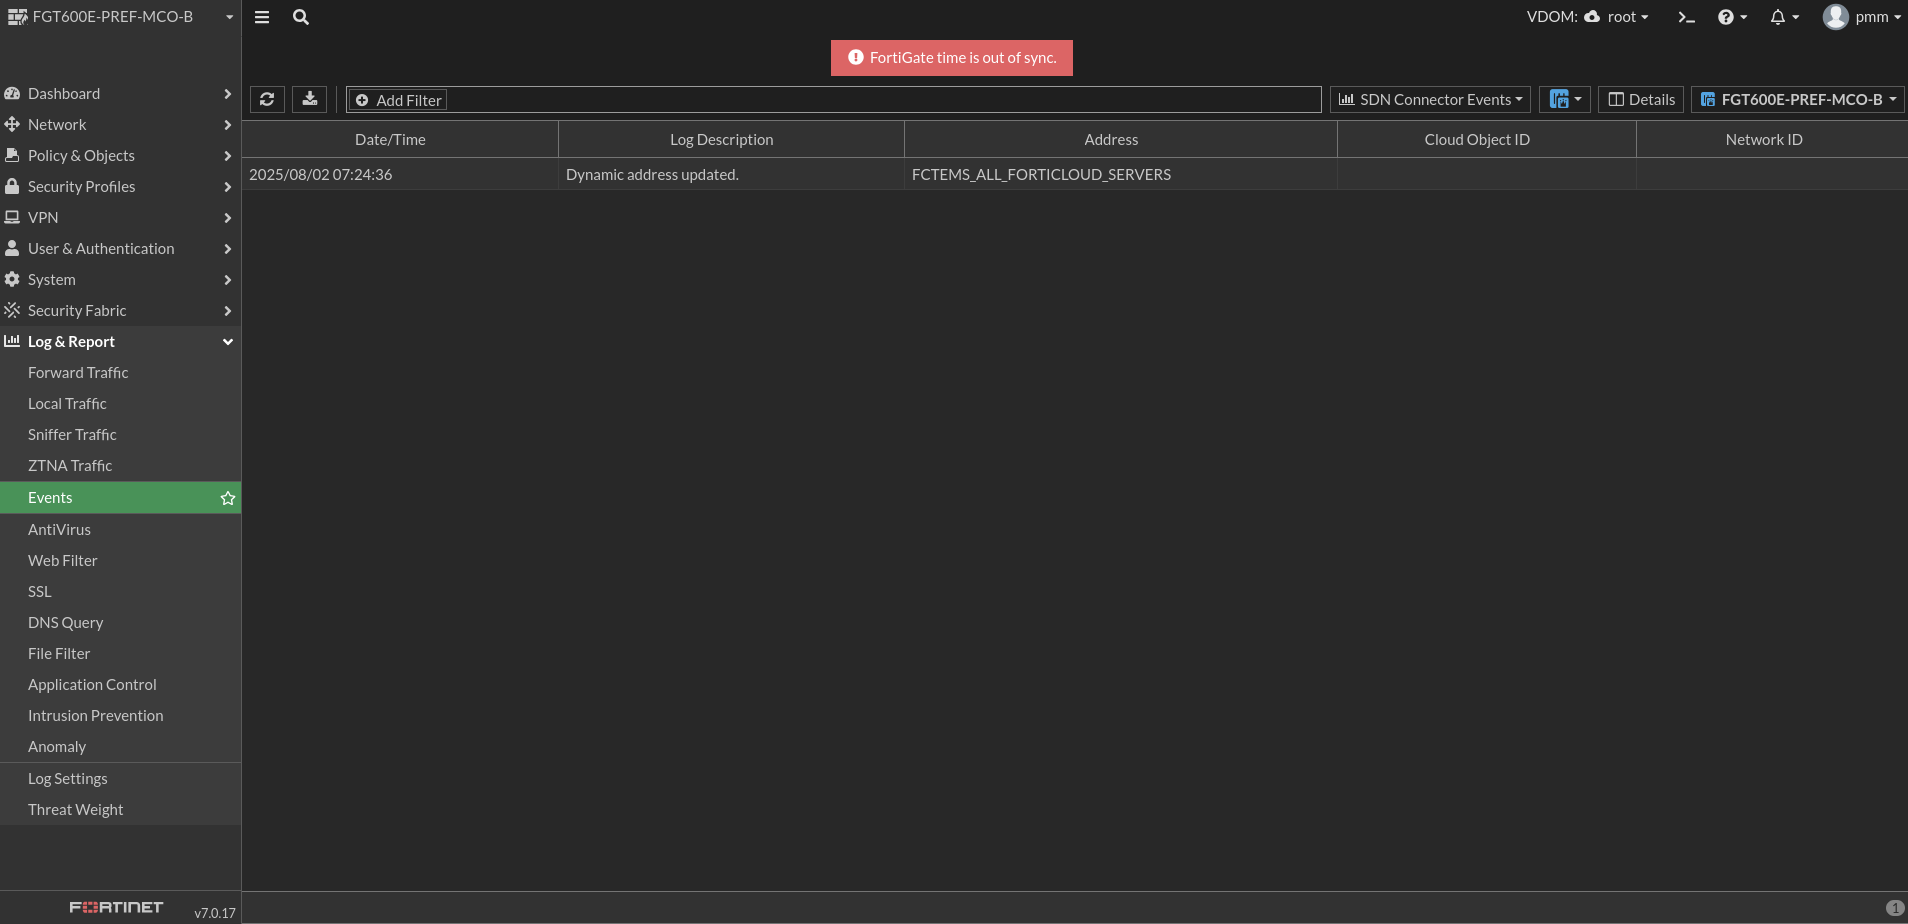The image size is (1908, 924).
Task: Show the Details pane
Action: [x=1641, y=99]
